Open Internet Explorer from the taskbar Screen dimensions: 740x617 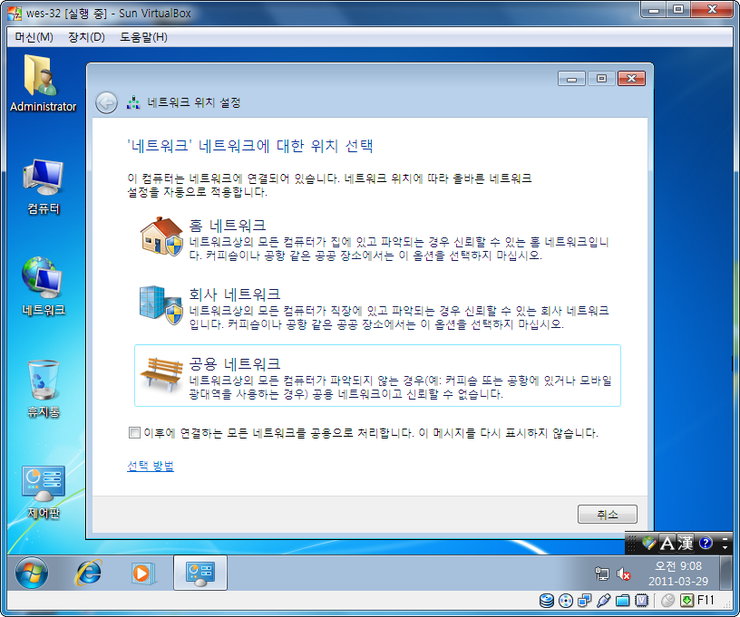(x=89, y=573)
